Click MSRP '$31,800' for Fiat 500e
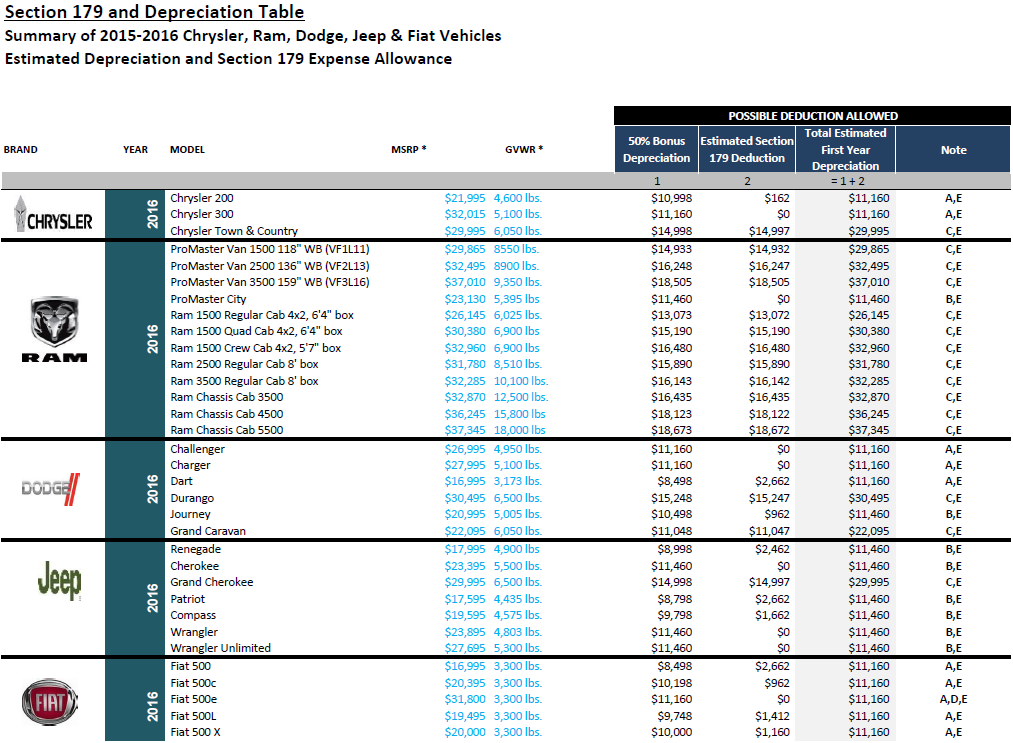 pos(465,699)
